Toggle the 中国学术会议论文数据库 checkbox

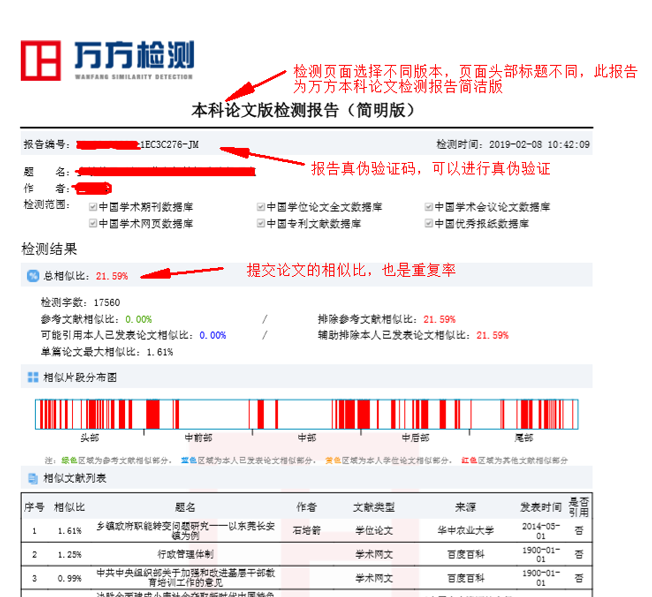(429, 207)
